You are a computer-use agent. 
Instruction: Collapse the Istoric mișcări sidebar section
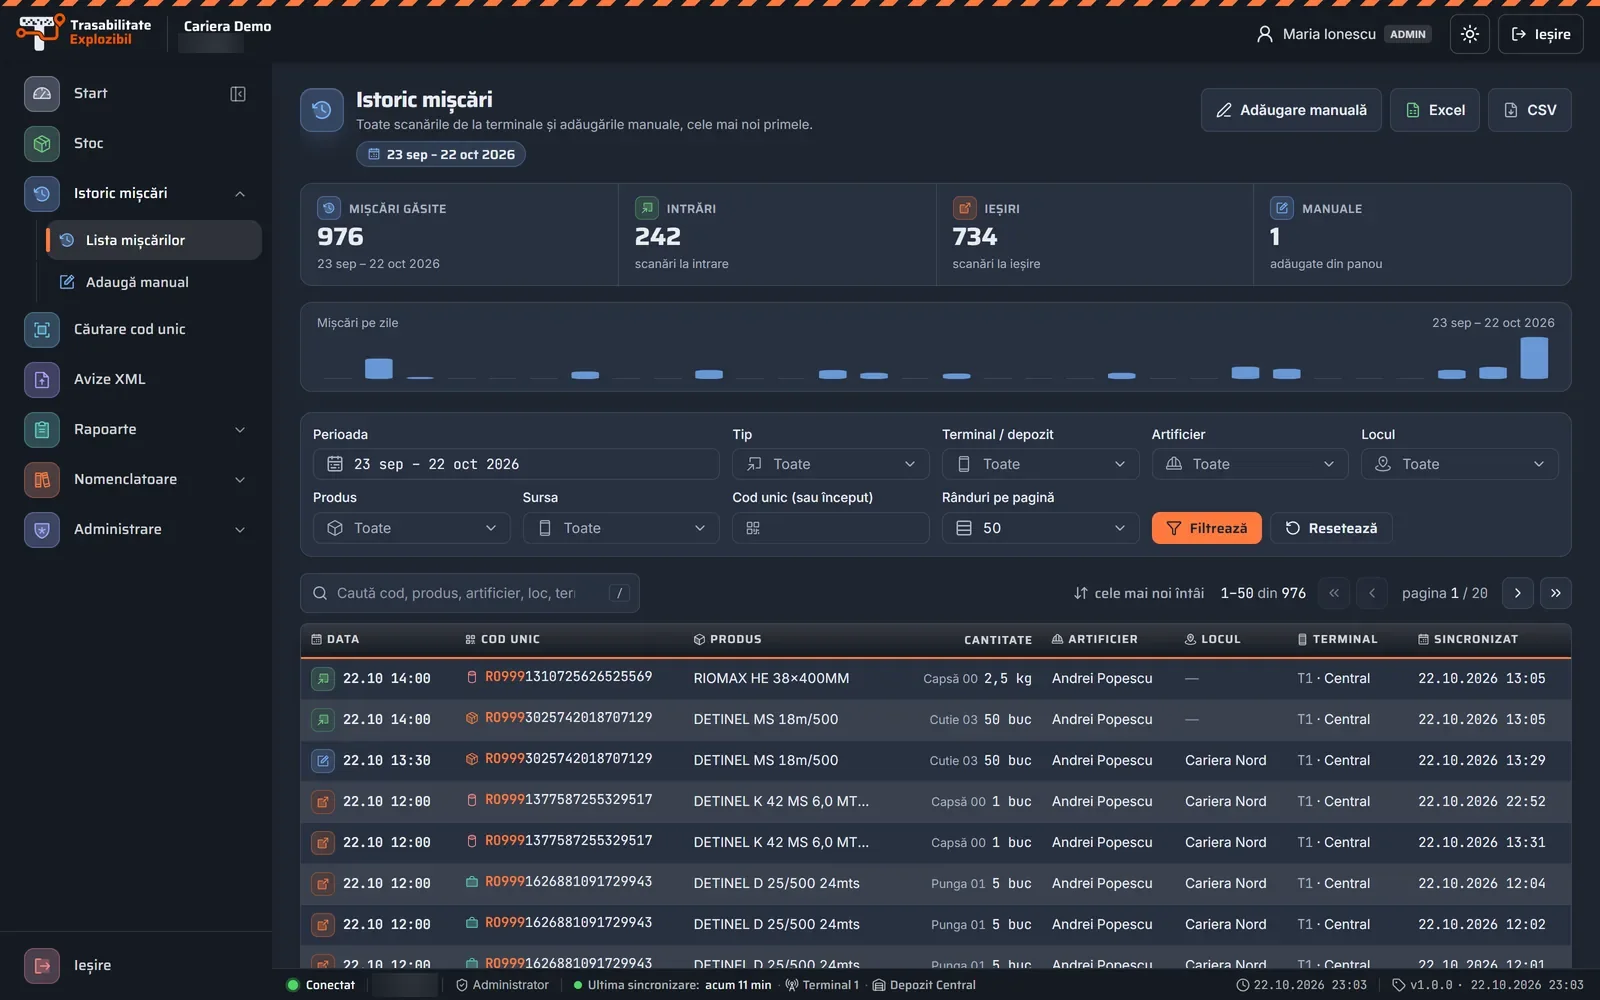[x=240, y=194]
